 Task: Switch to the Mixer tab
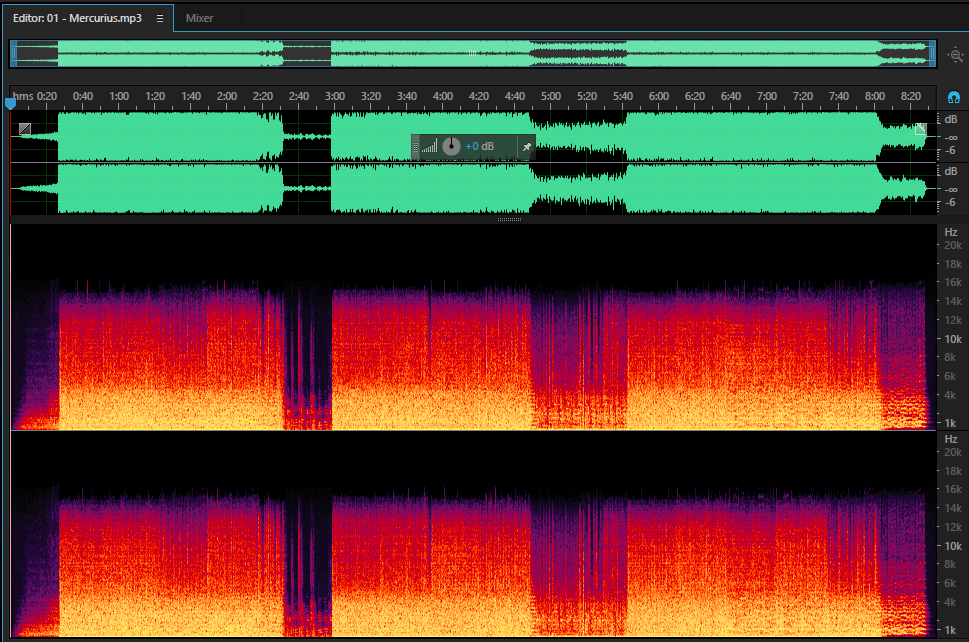click(200, 19)
